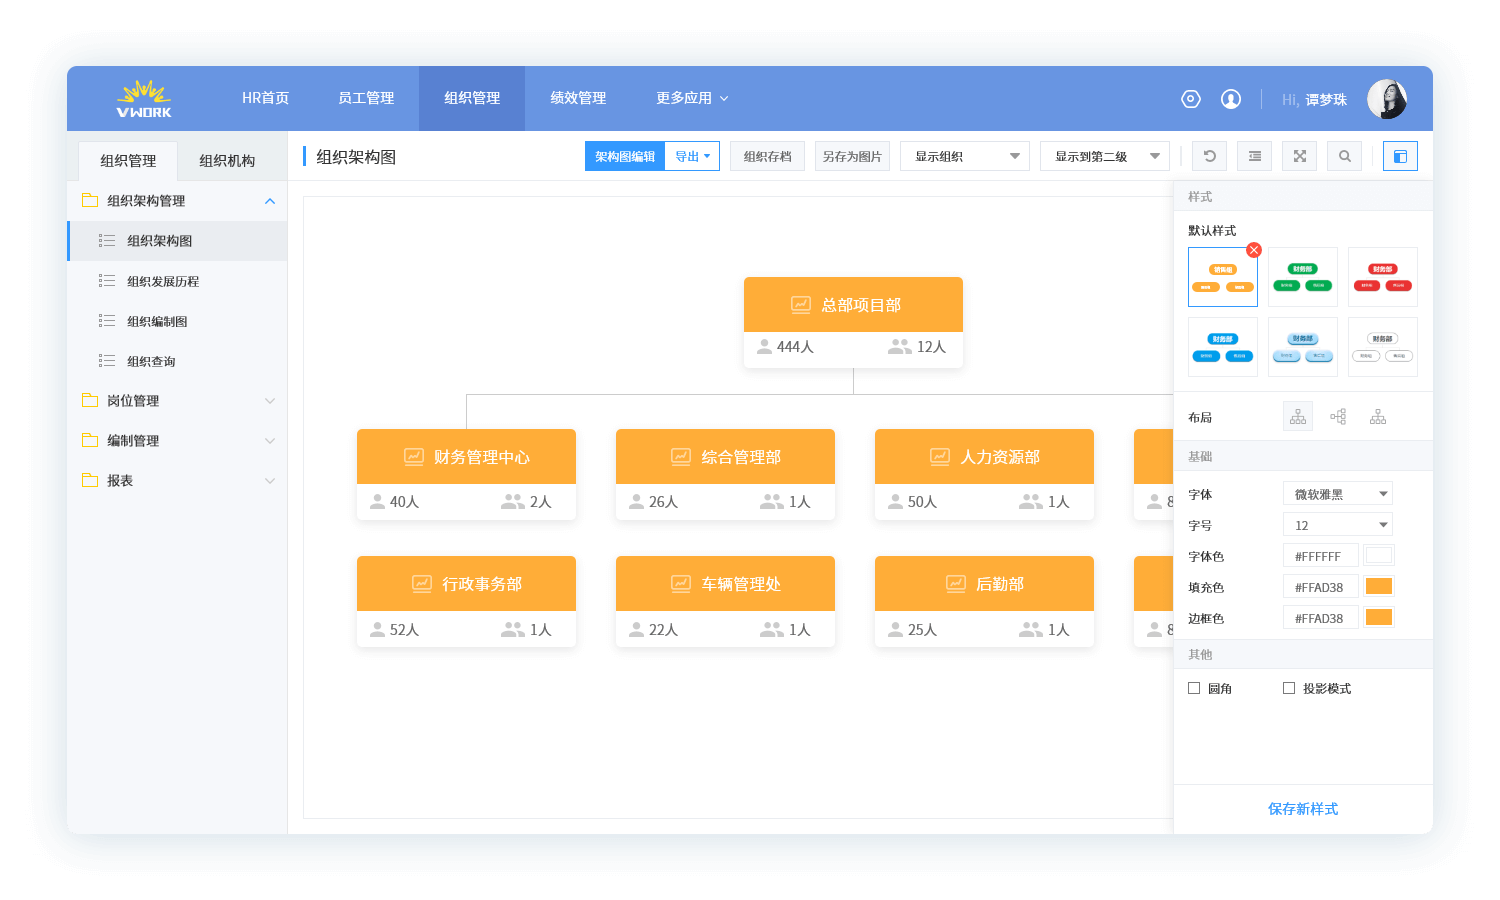Expand the 编制管理 section

[270, 441]
